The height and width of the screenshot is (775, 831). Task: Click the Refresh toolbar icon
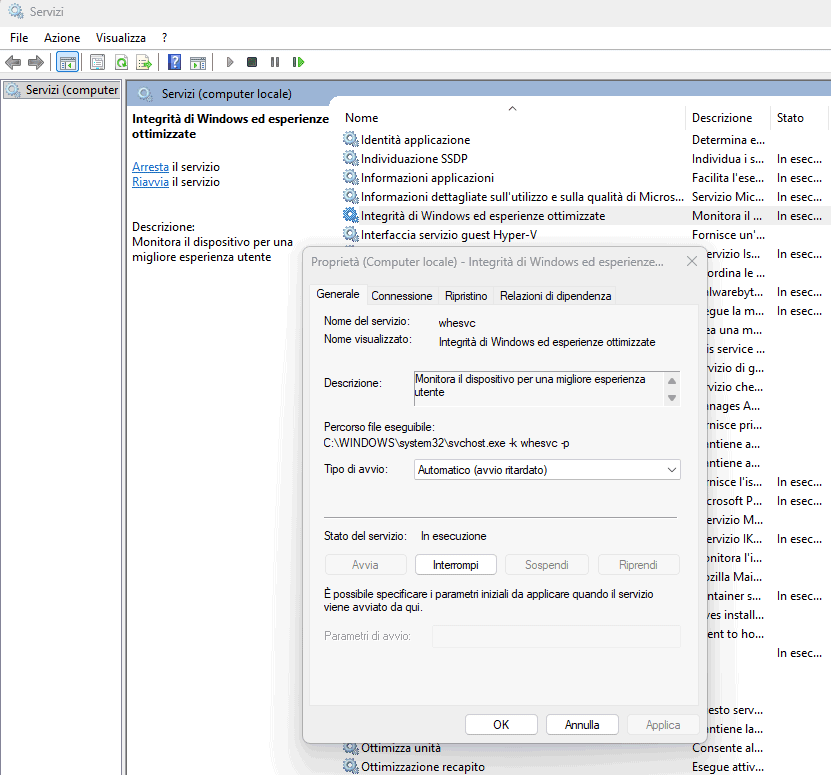121,63
